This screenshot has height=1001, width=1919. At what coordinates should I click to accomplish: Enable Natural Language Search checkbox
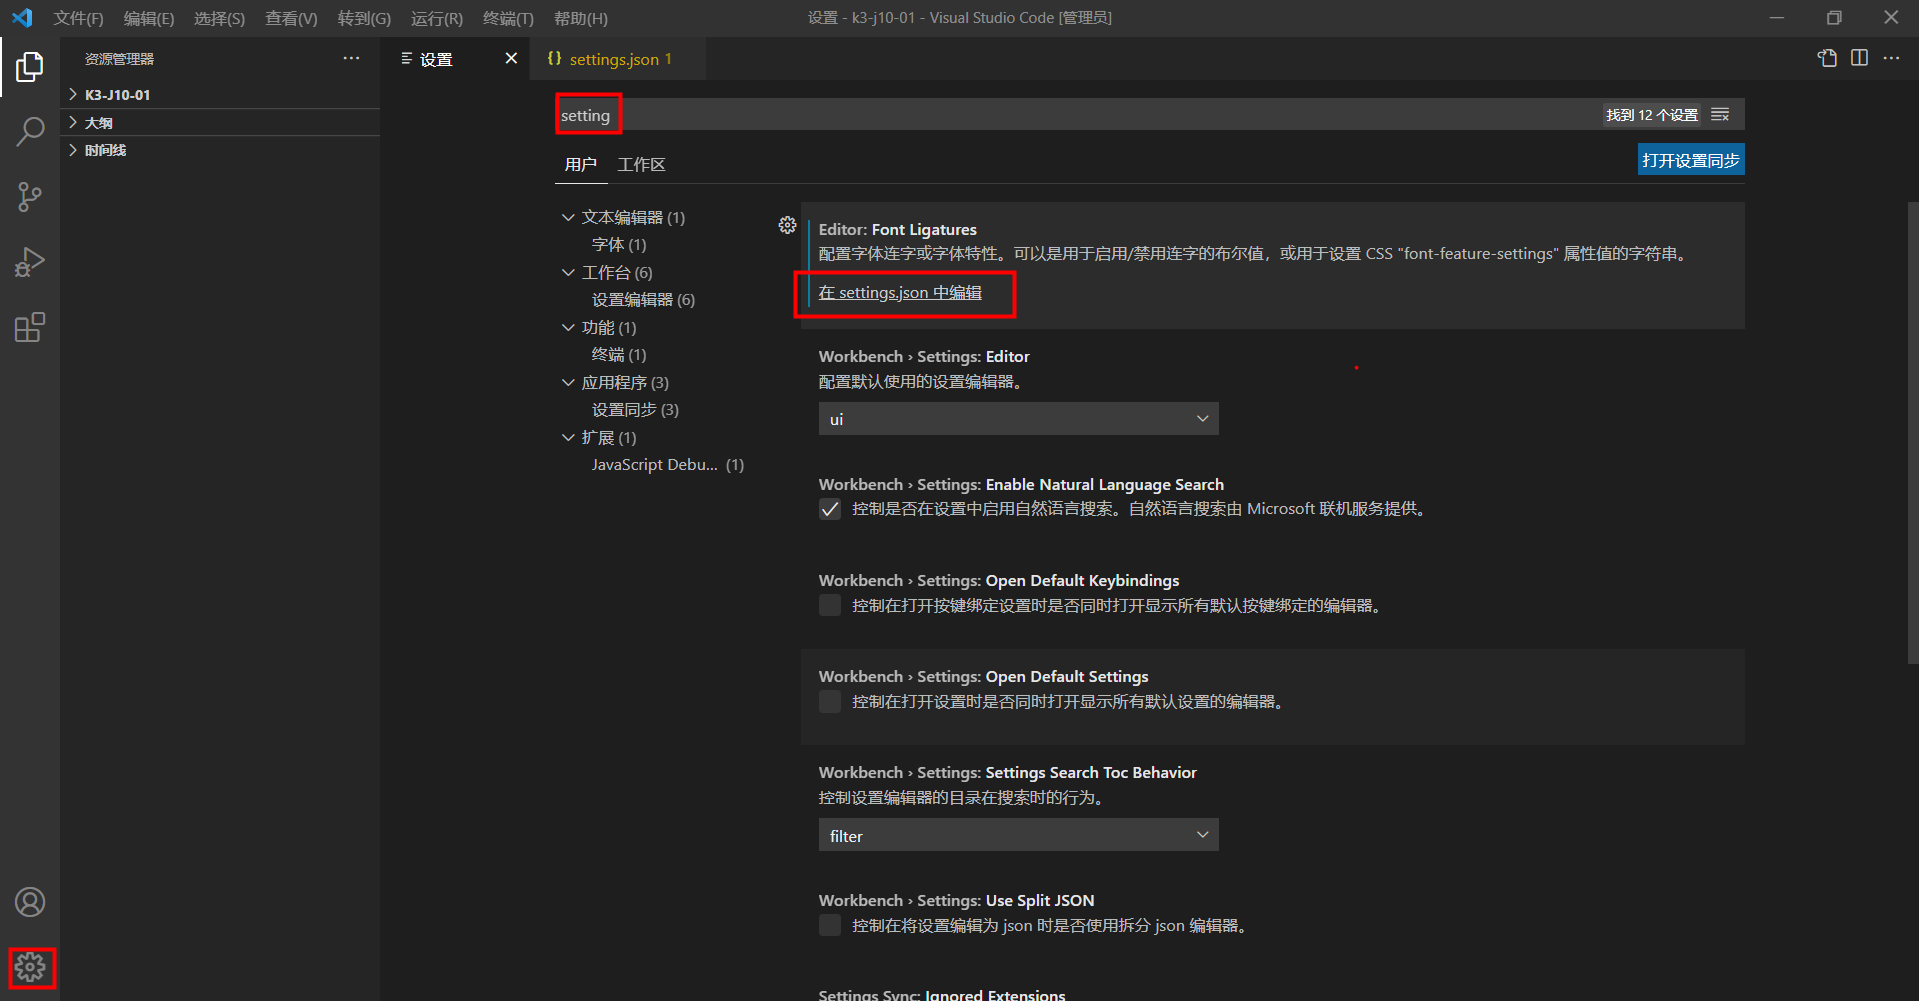click(x=829, y=508)
